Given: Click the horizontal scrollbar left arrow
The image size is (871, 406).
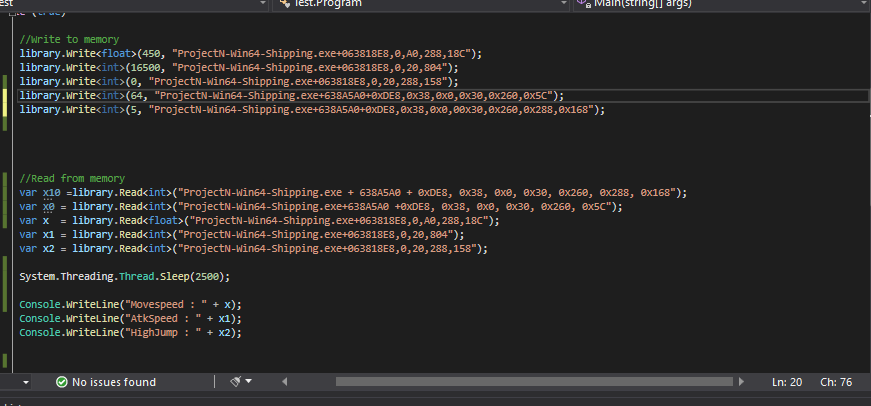Looking at the screenshot, I should click(284, 382).
